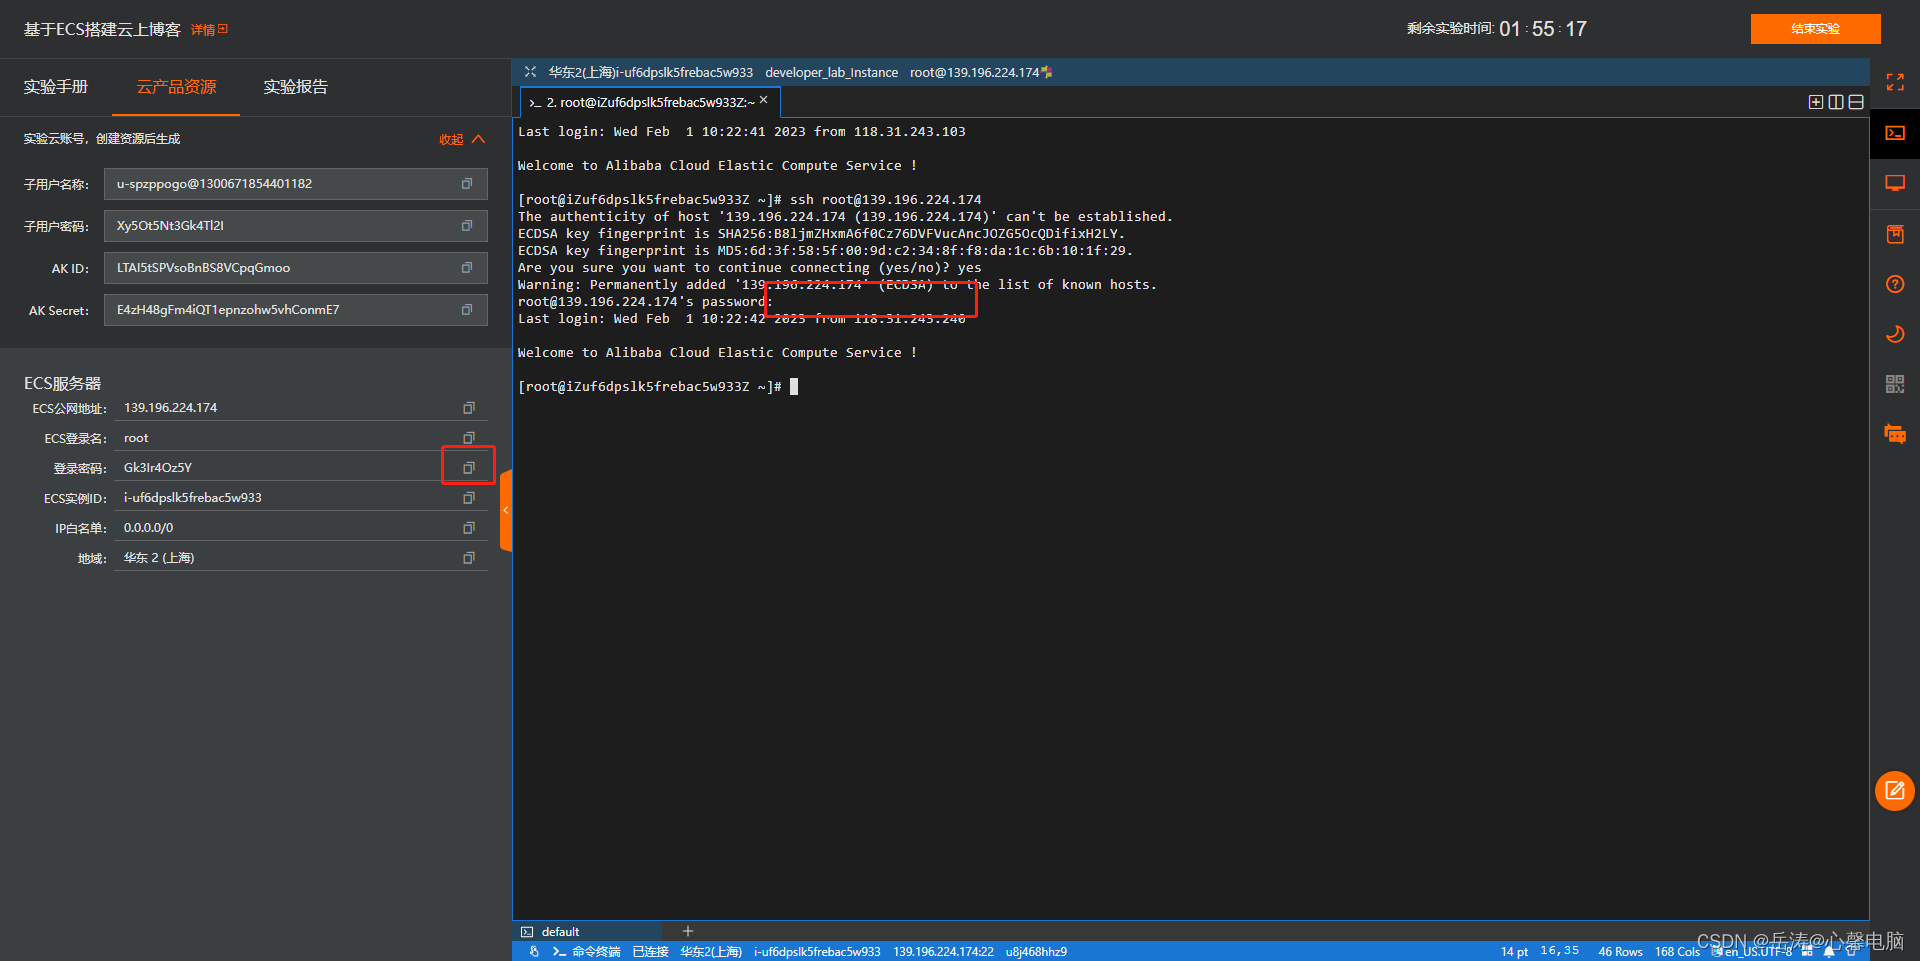Select the 云产品资源 tab
This screenshot has height=961, width=1920.
tap(176, 87)
